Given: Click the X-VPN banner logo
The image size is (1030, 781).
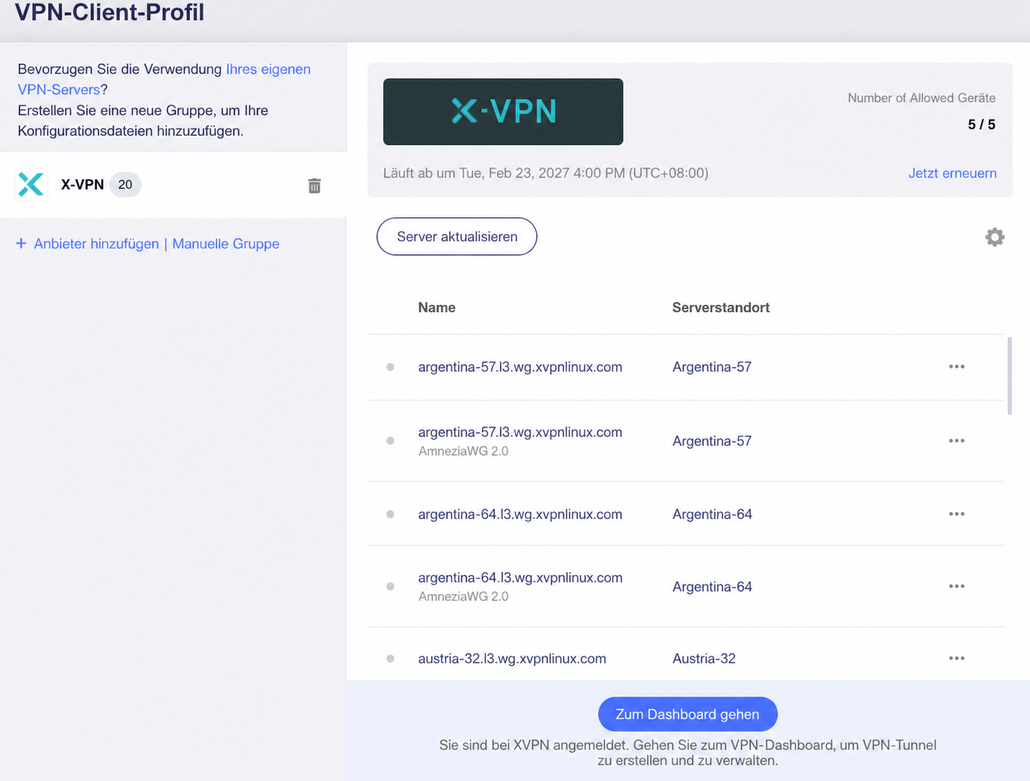Looking at the screenshot, I should (x=503, y=112).
